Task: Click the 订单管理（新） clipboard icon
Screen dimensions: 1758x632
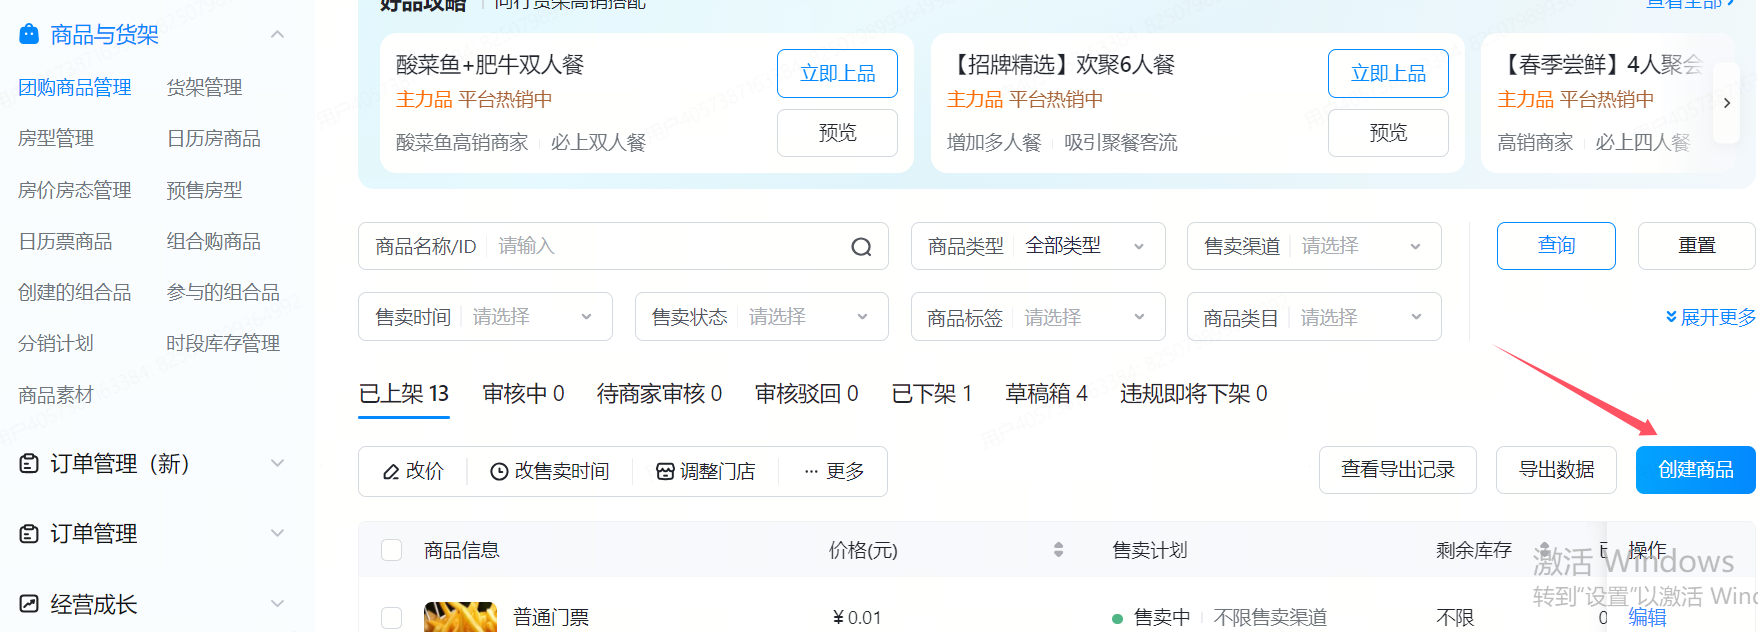Action: click(x=30, y=463)
